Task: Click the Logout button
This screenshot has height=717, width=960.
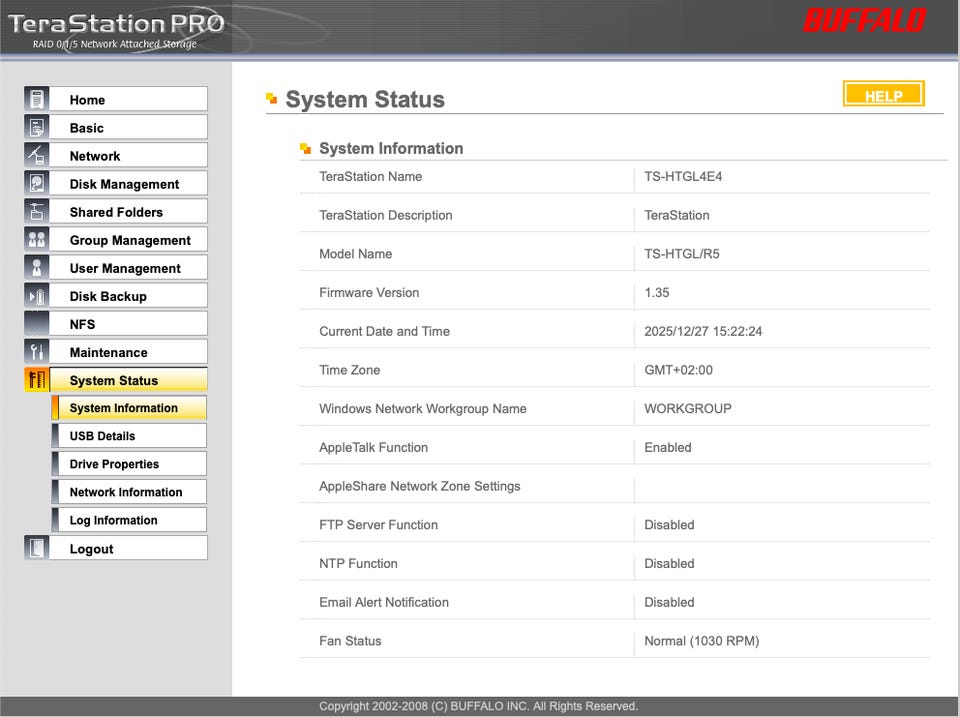Action: pyautogui.click(x=128, y=549)
